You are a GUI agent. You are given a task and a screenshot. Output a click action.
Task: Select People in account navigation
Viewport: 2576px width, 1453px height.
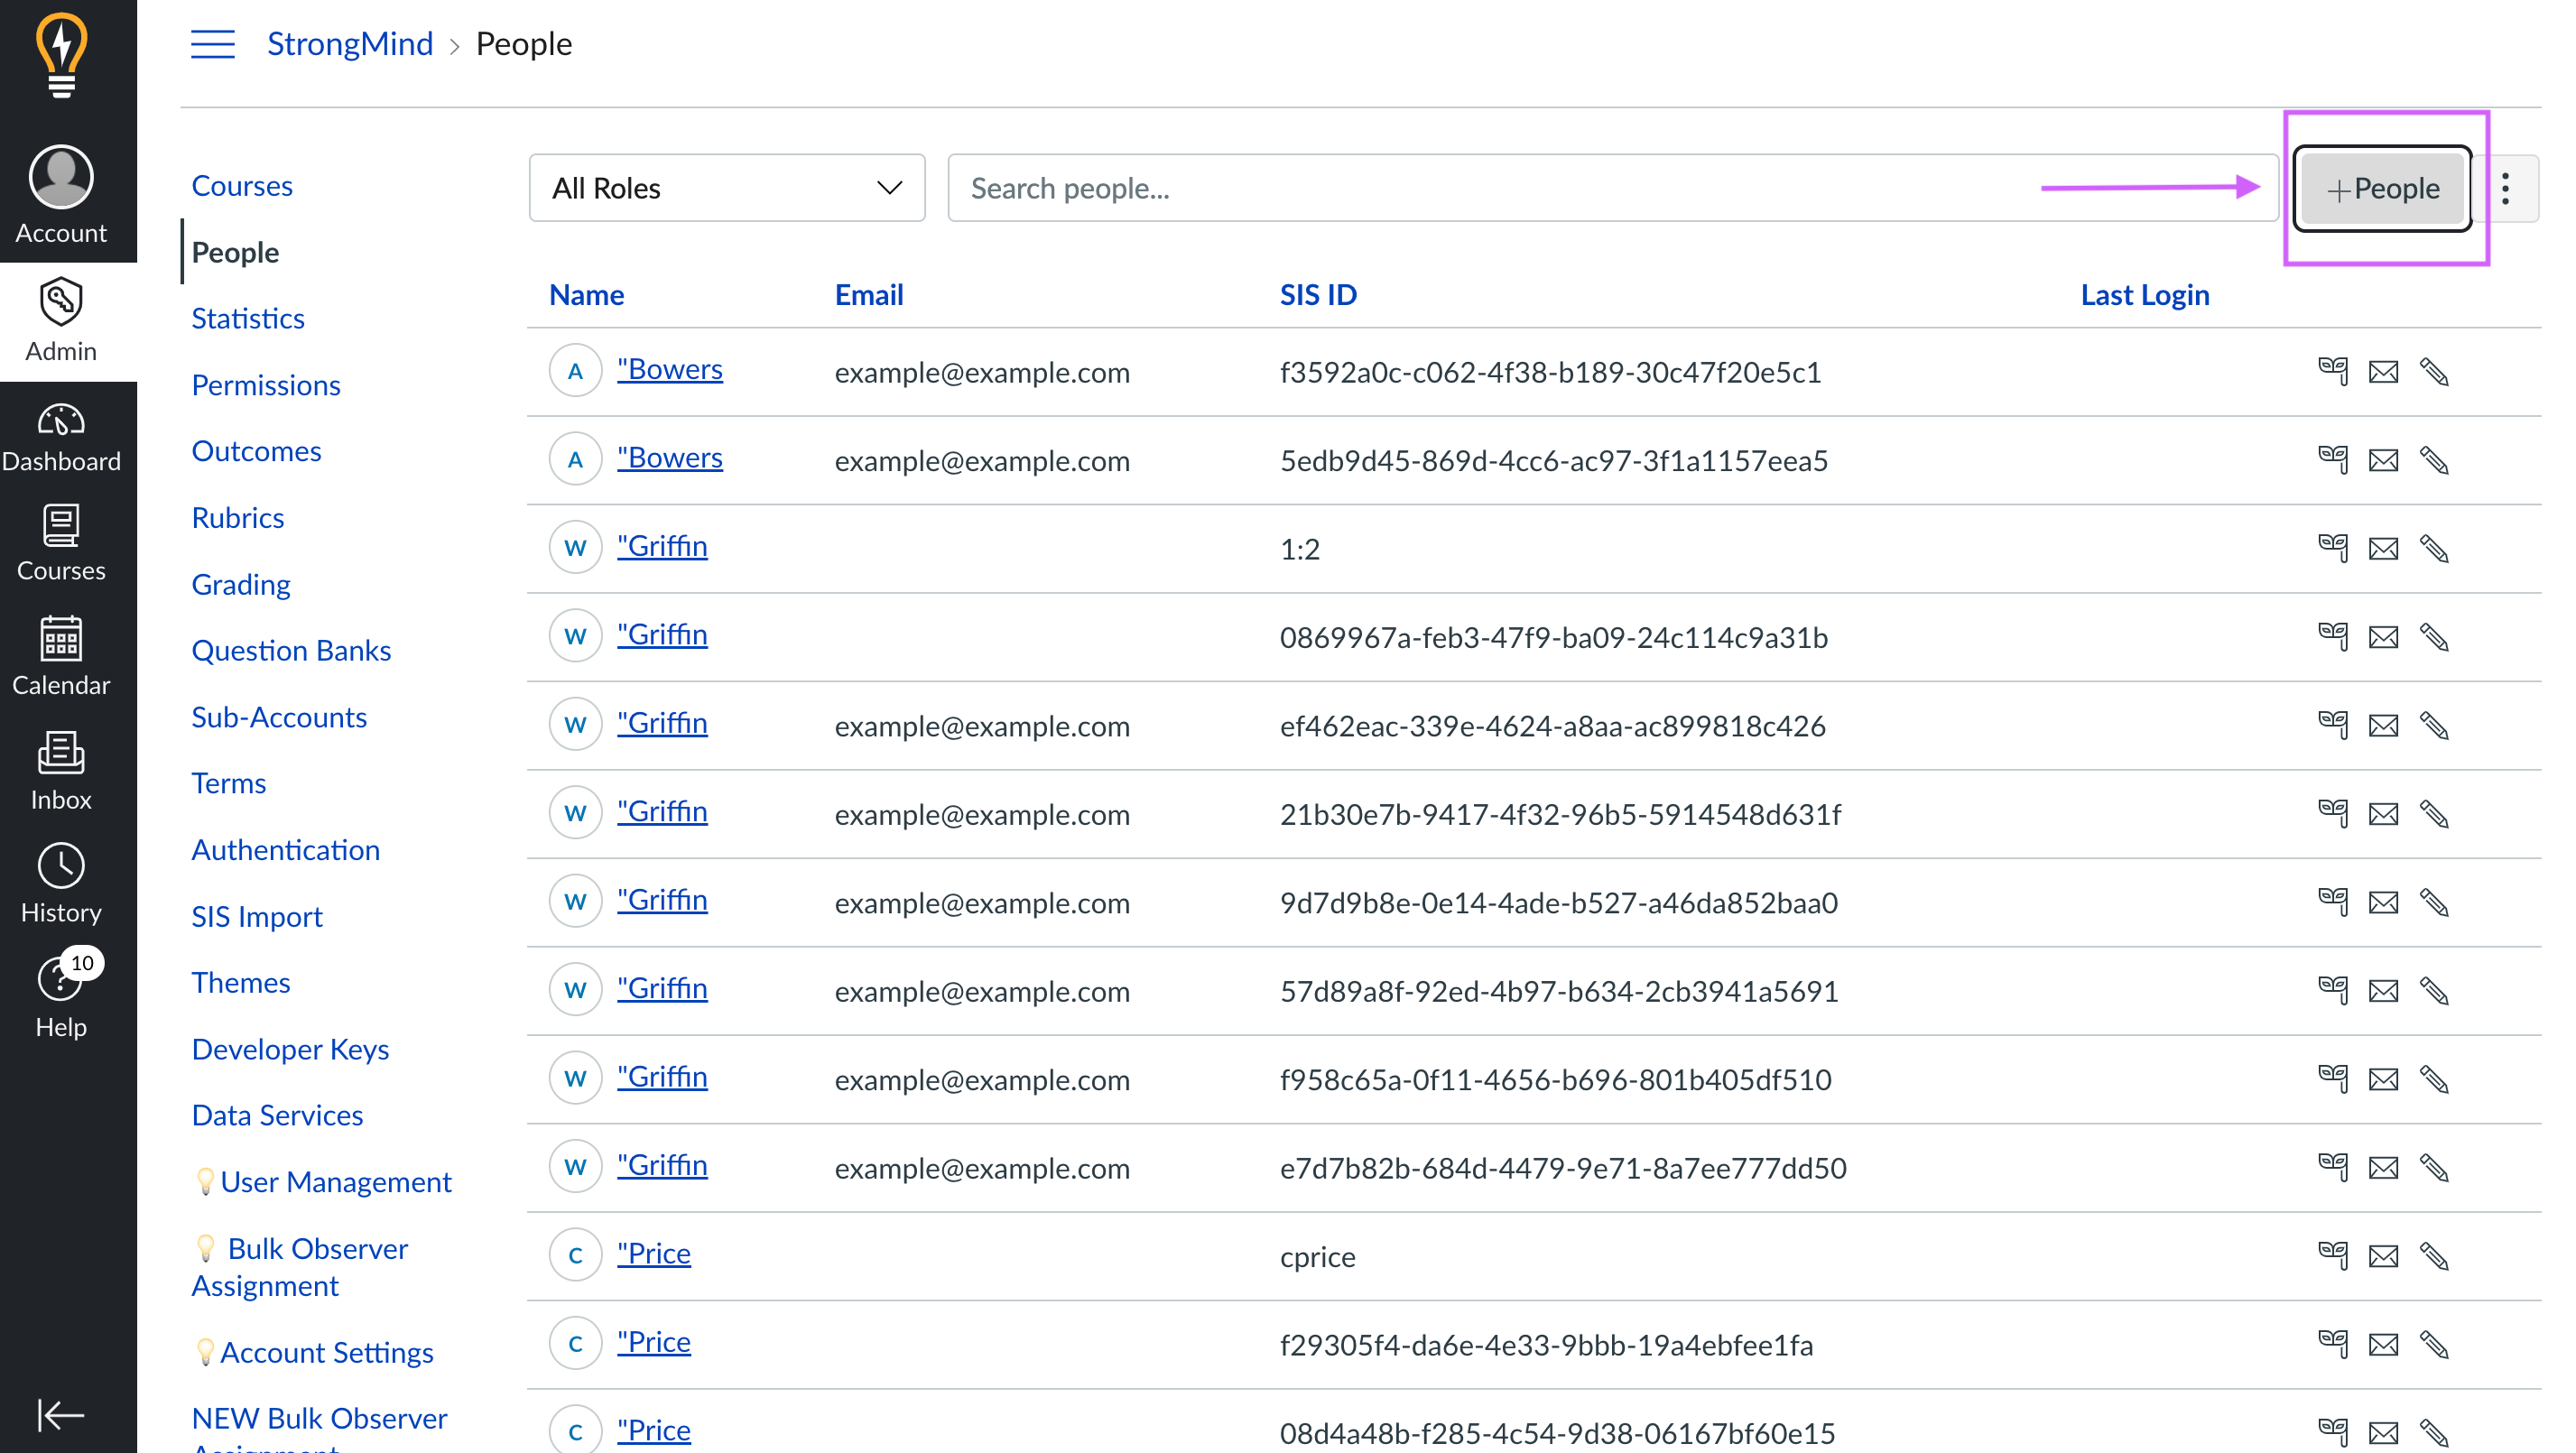235,252
